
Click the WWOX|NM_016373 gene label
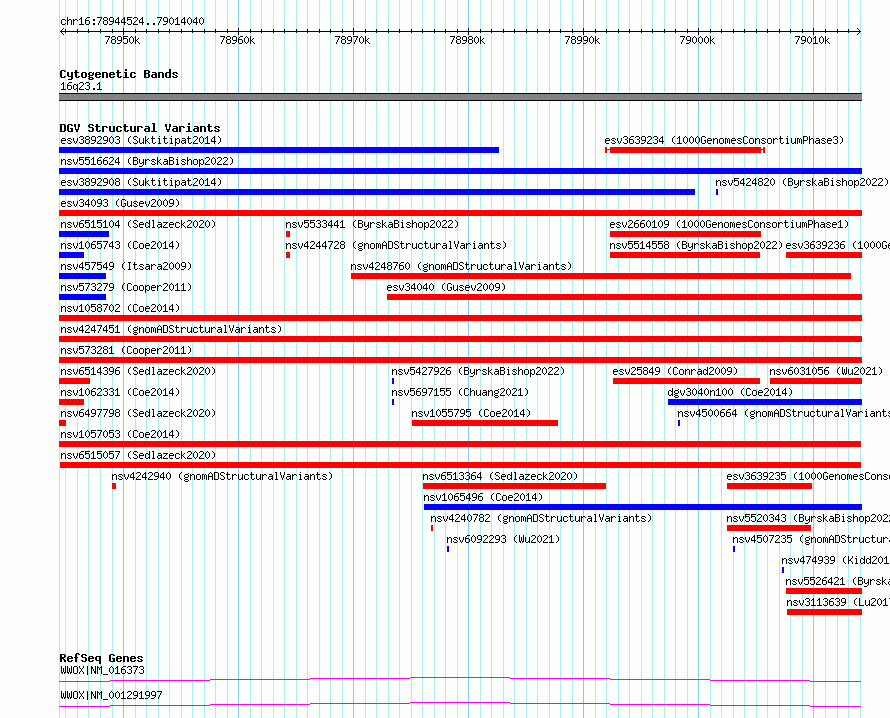[102, 670]
